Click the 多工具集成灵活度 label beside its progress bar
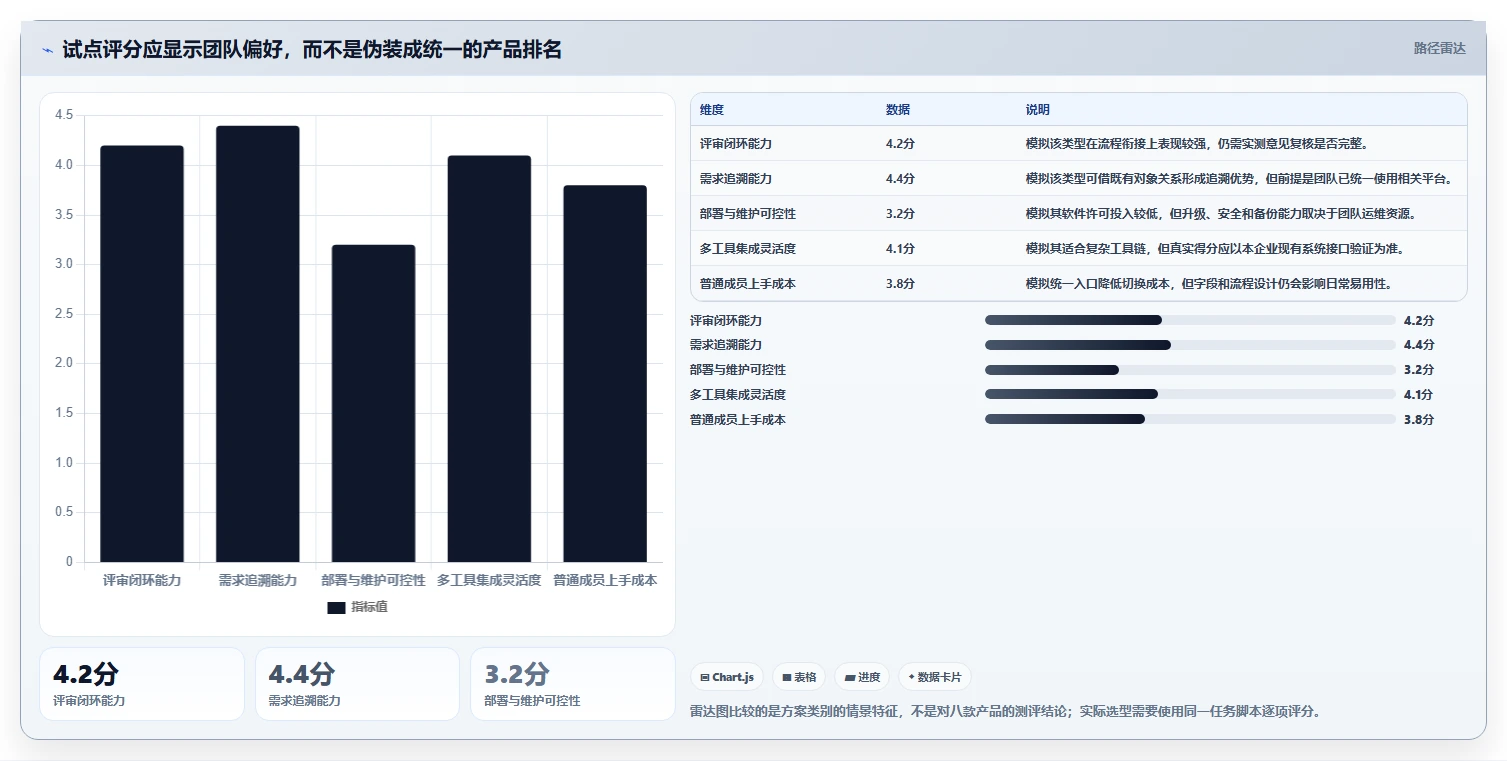The image size is (1507, 761). click(x=738, y=395)
